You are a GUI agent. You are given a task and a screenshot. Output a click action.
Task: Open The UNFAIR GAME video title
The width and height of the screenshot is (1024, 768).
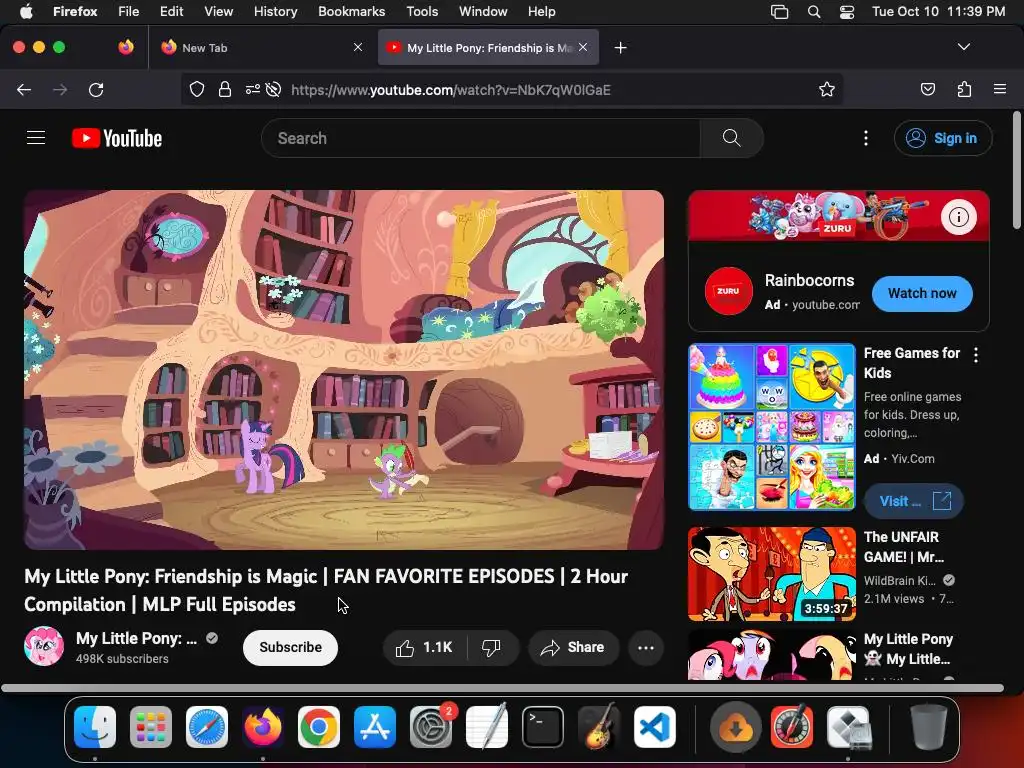pyautogui.click(x=904, y=547)
